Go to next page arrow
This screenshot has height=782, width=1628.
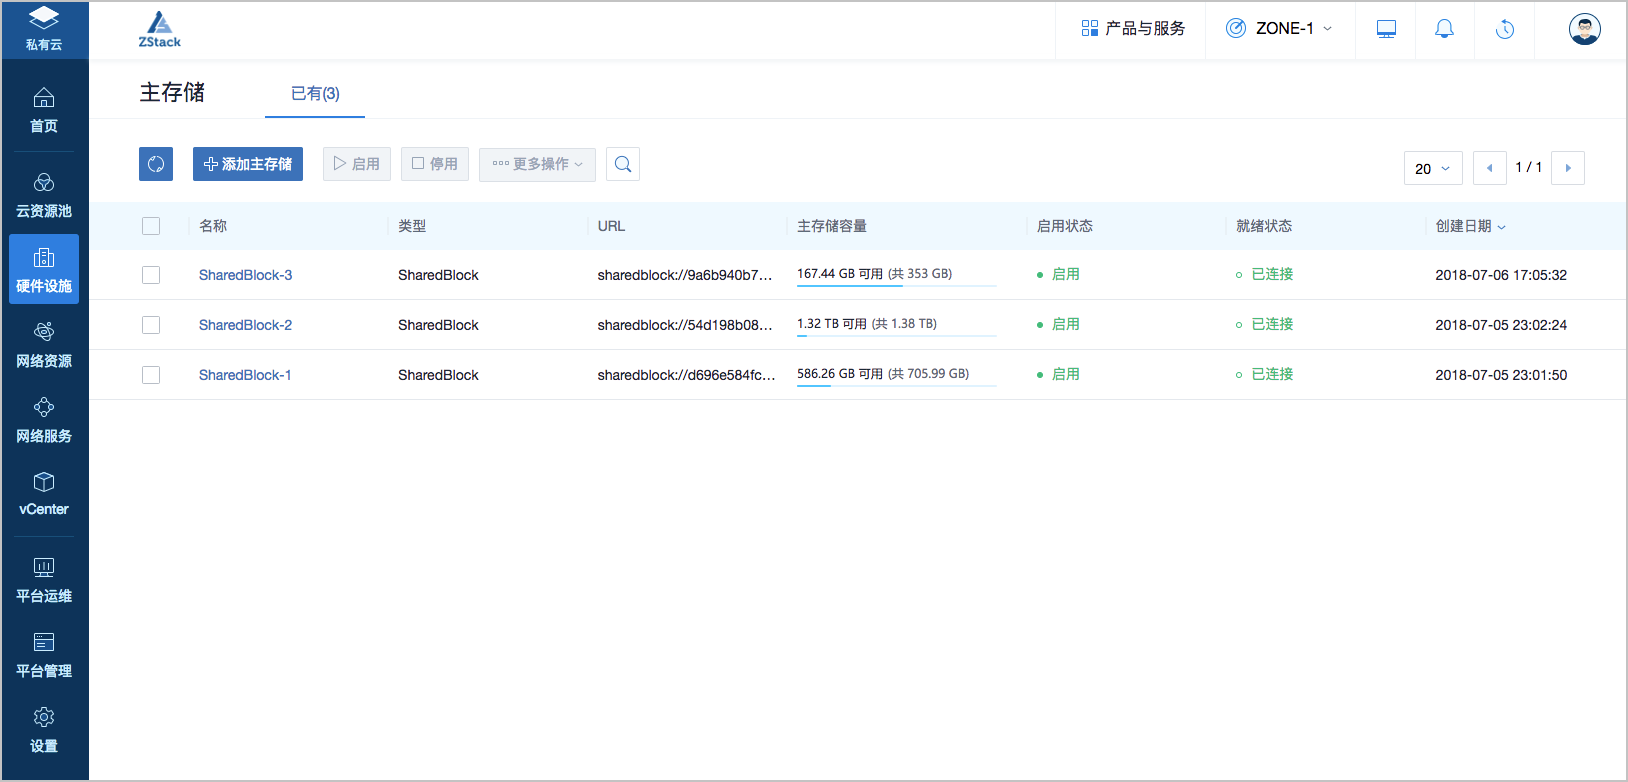pyautogui.click(x=1568, y=168)
